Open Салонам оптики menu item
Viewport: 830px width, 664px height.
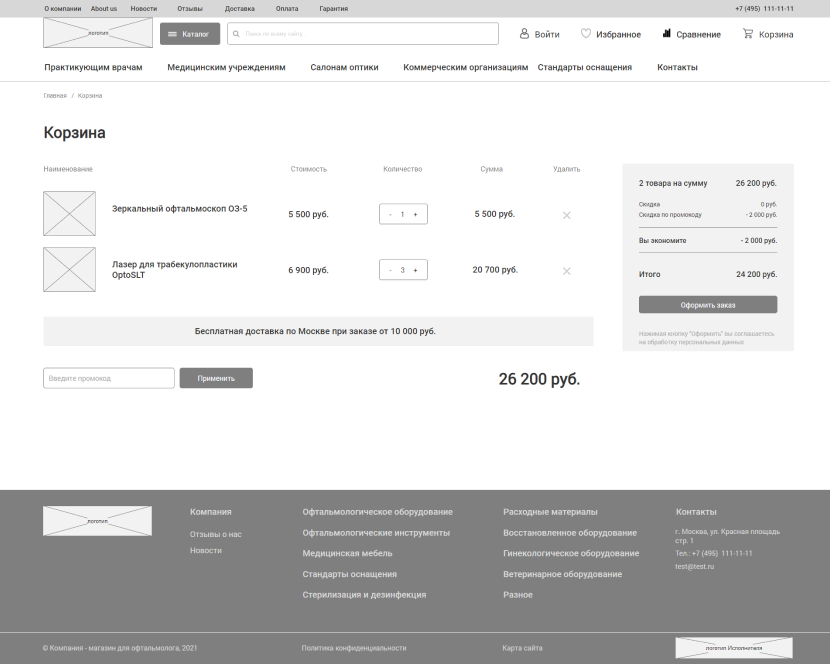click(x=344, y=67)
